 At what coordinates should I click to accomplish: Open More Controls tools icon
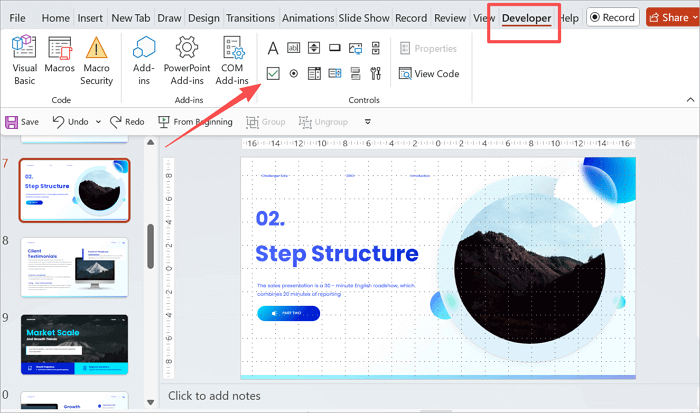click(x=376, y=73)
